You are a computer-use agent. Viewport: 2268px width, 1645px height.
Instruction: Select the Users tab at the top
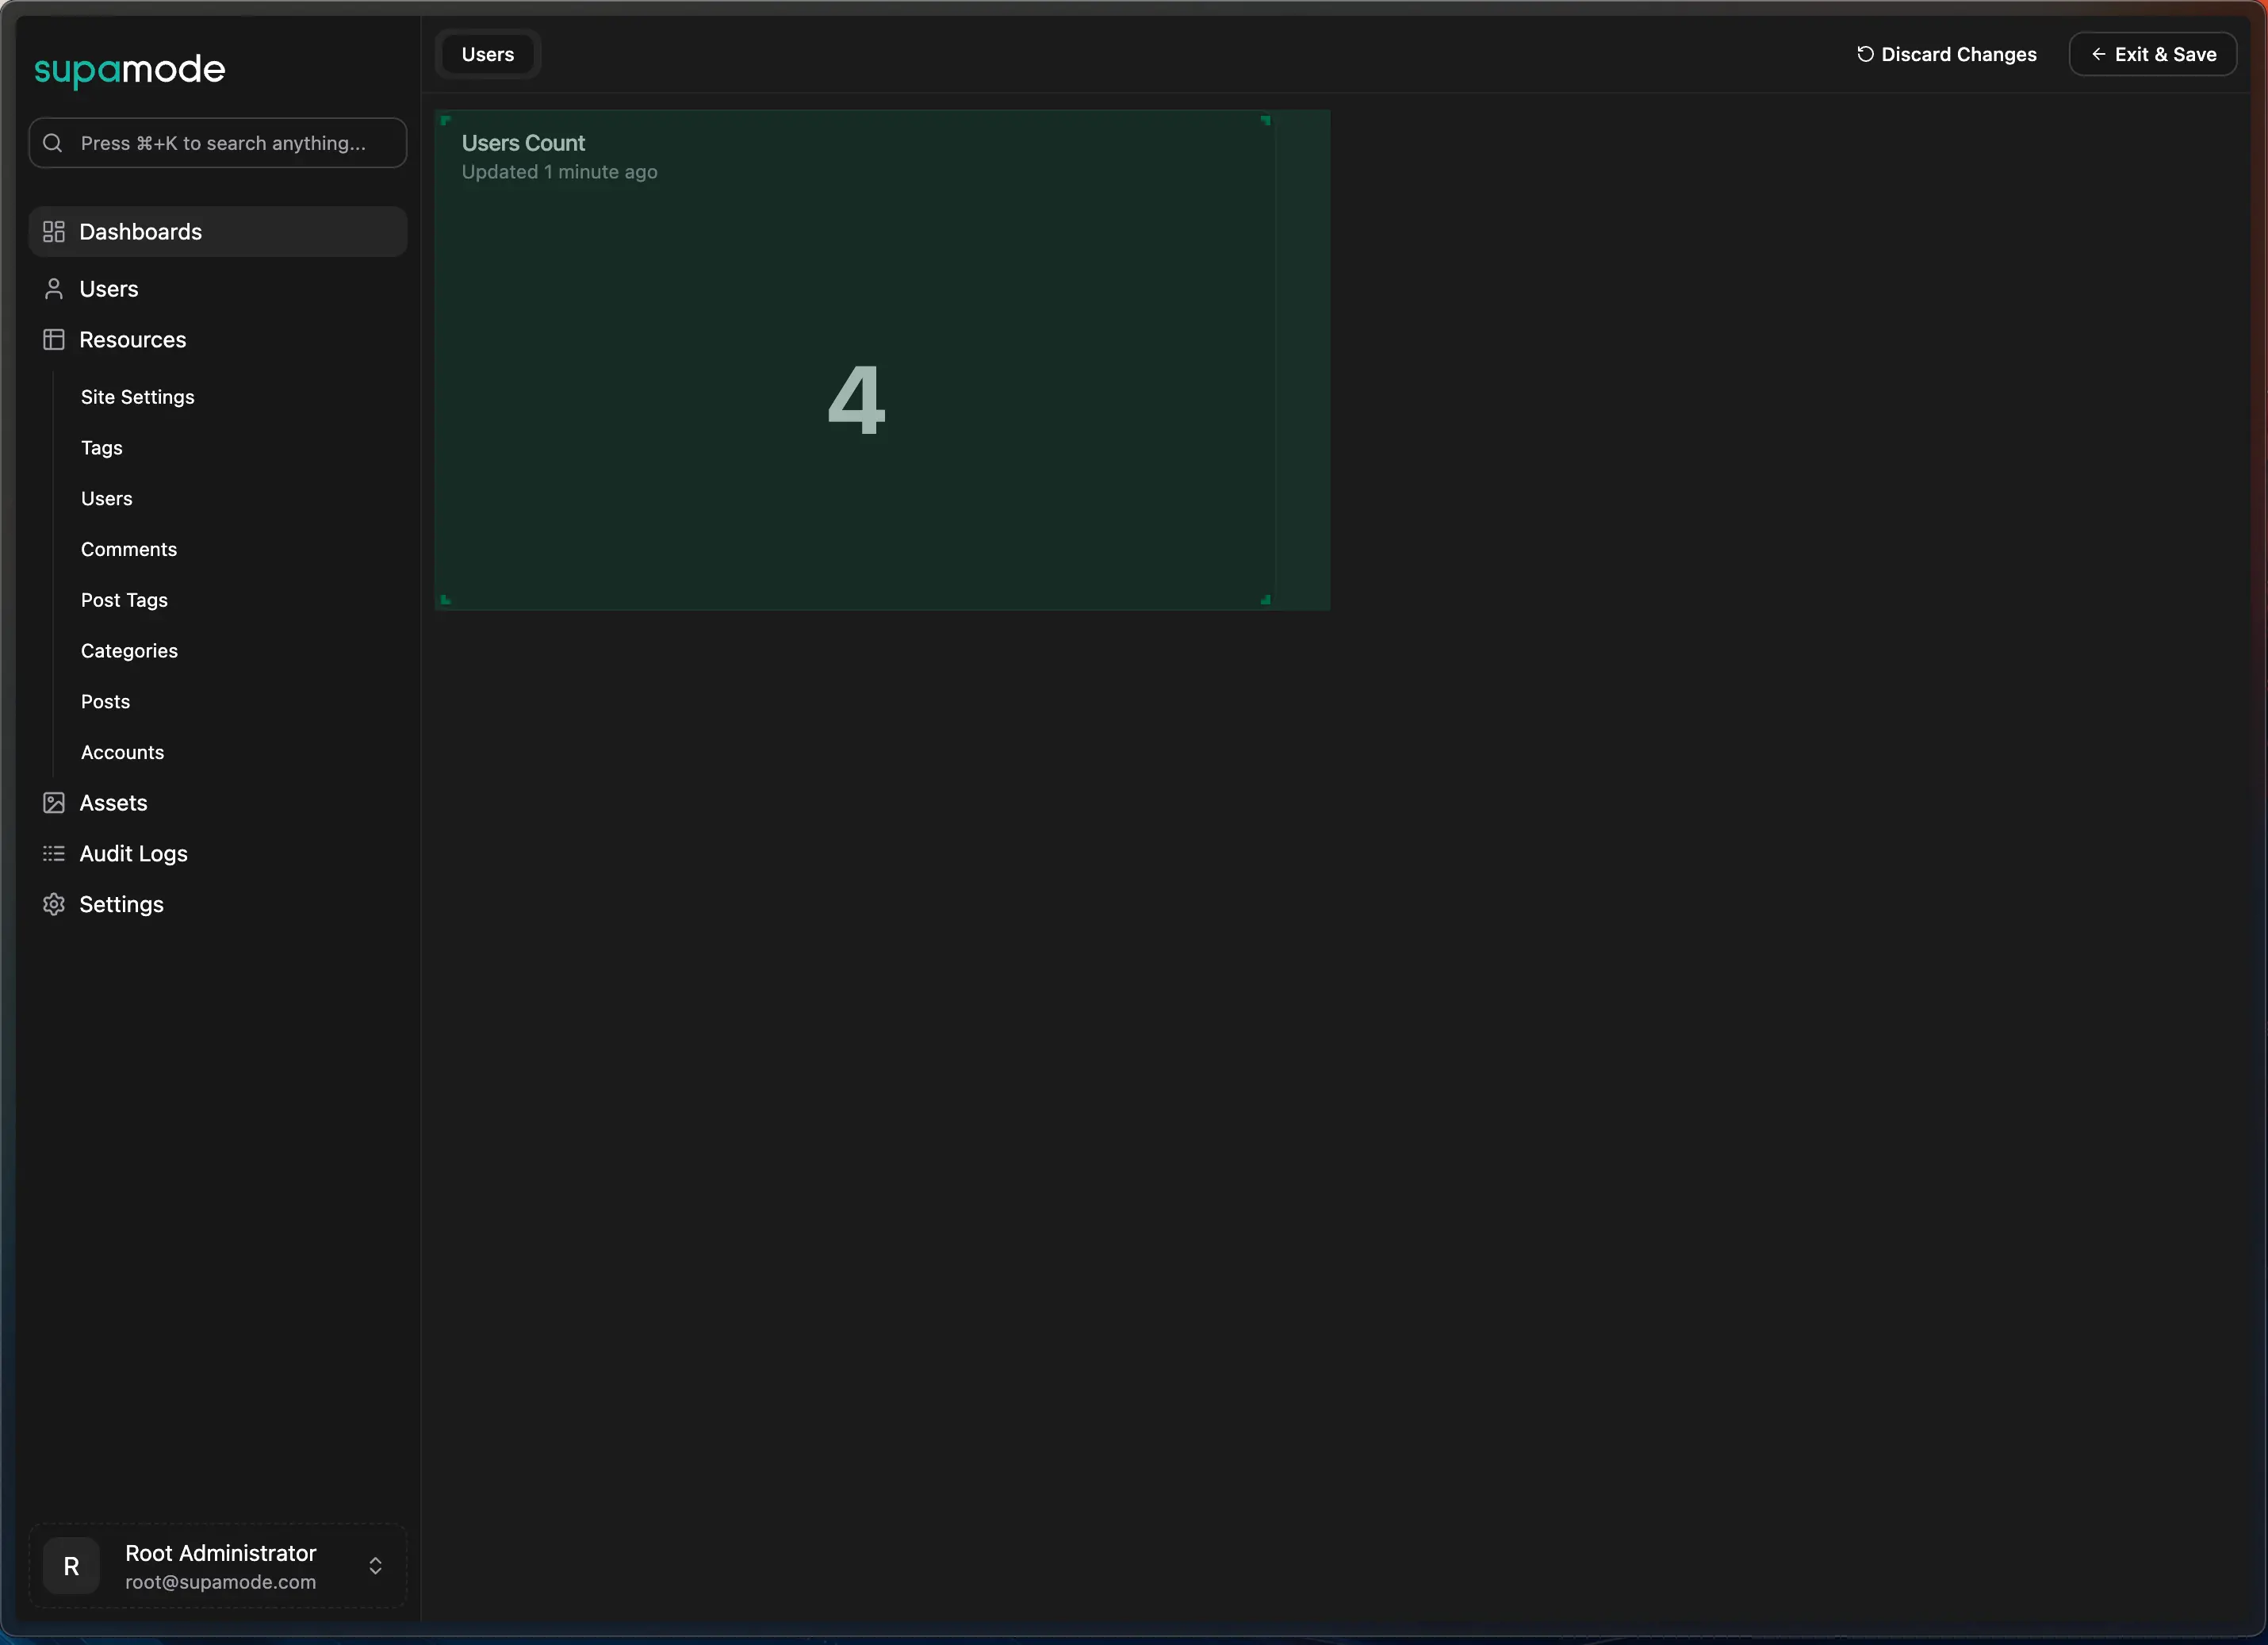pyautogui.click(x=487, y=54)
